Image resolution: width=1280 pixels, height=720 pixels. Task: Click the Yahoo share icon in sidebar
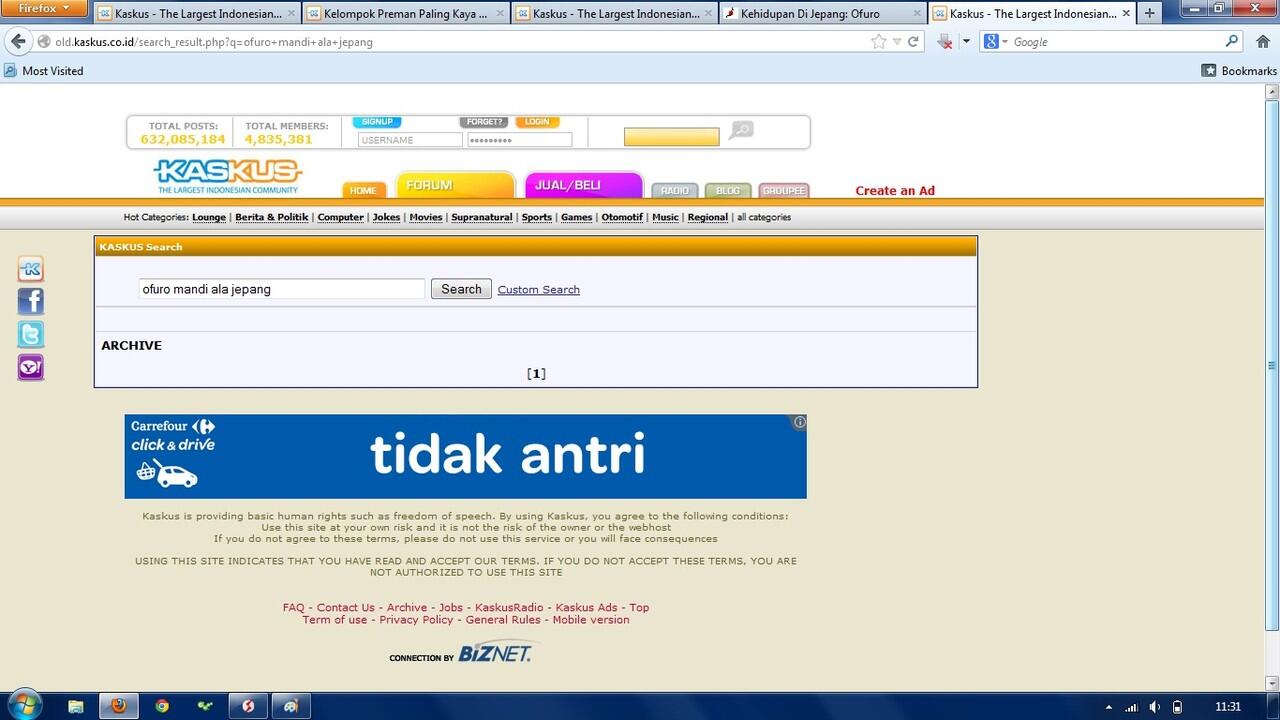pos(31,368)
